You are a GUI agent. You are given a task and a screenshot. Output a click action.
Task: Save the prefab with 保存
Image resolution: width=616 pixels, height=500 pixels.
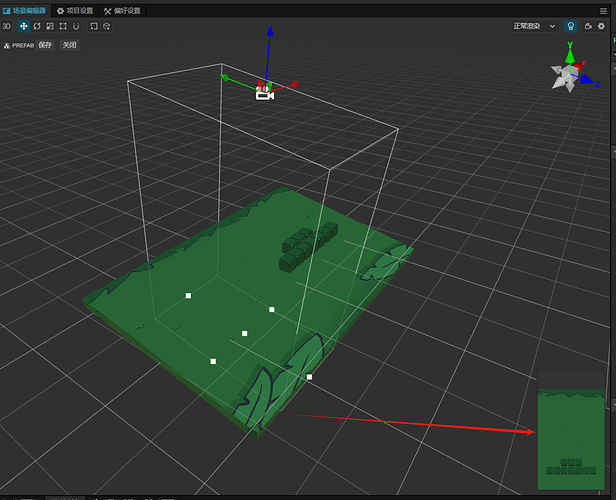45,45
